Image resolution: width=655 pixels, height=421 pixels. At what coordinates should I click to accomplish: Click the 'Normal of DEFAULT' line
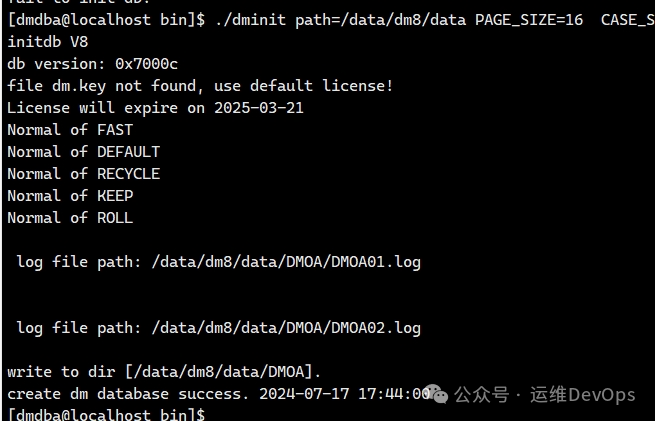click(x=84, y=152)
